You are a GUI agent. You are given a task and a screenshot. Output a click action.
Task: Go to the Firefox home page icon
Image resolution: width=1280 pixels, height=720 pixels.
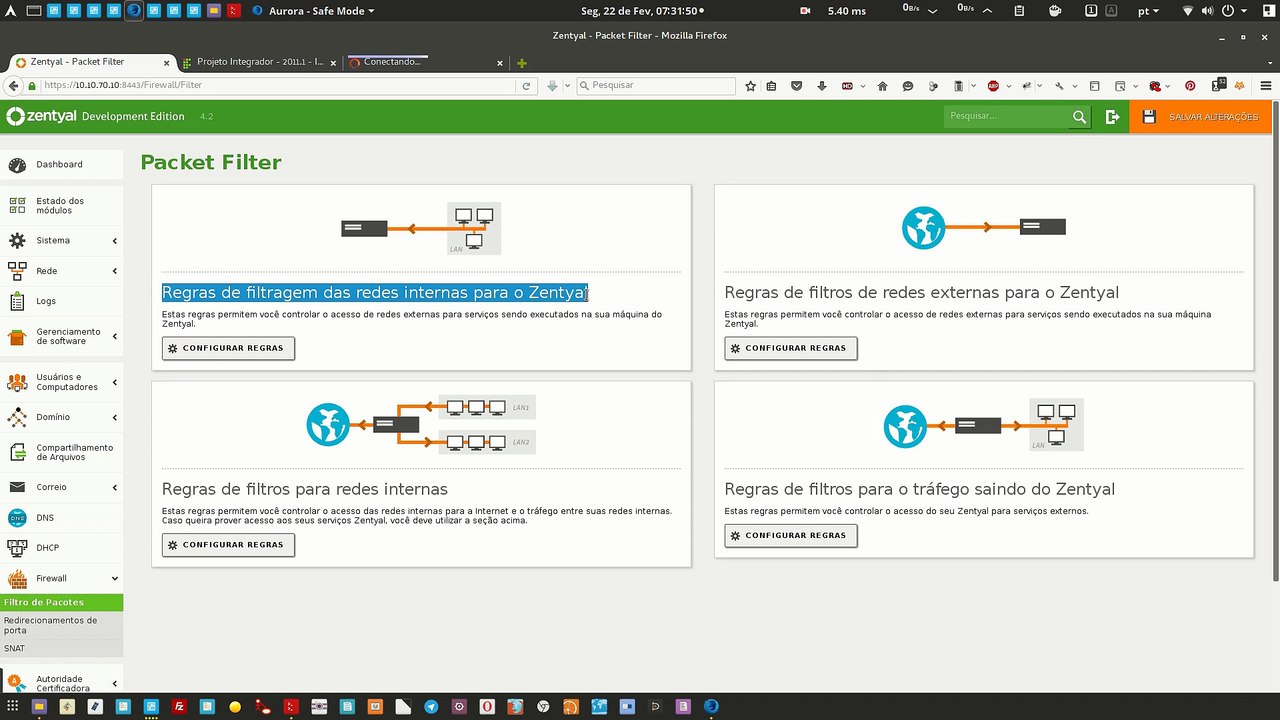point(882,86)
